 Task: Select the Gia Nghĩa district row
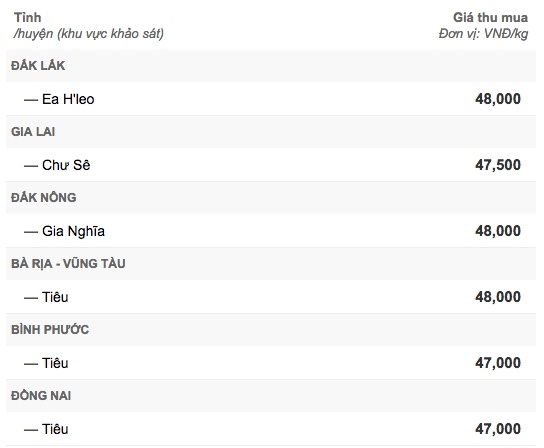[x=271, y=231]
